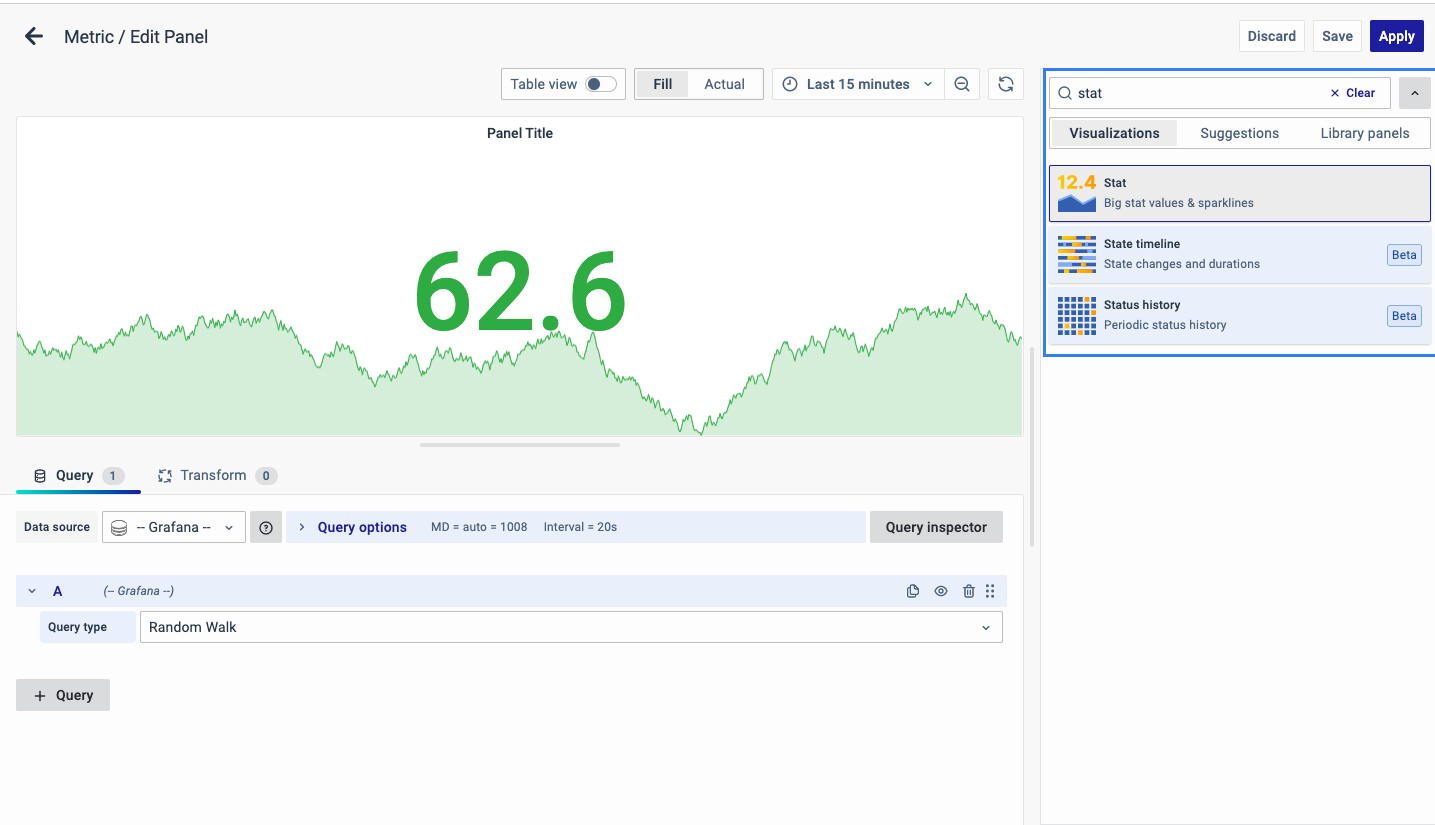Open the Last 15 minutes time picker
The image size is (1435, 825).
tap(858, 84)
